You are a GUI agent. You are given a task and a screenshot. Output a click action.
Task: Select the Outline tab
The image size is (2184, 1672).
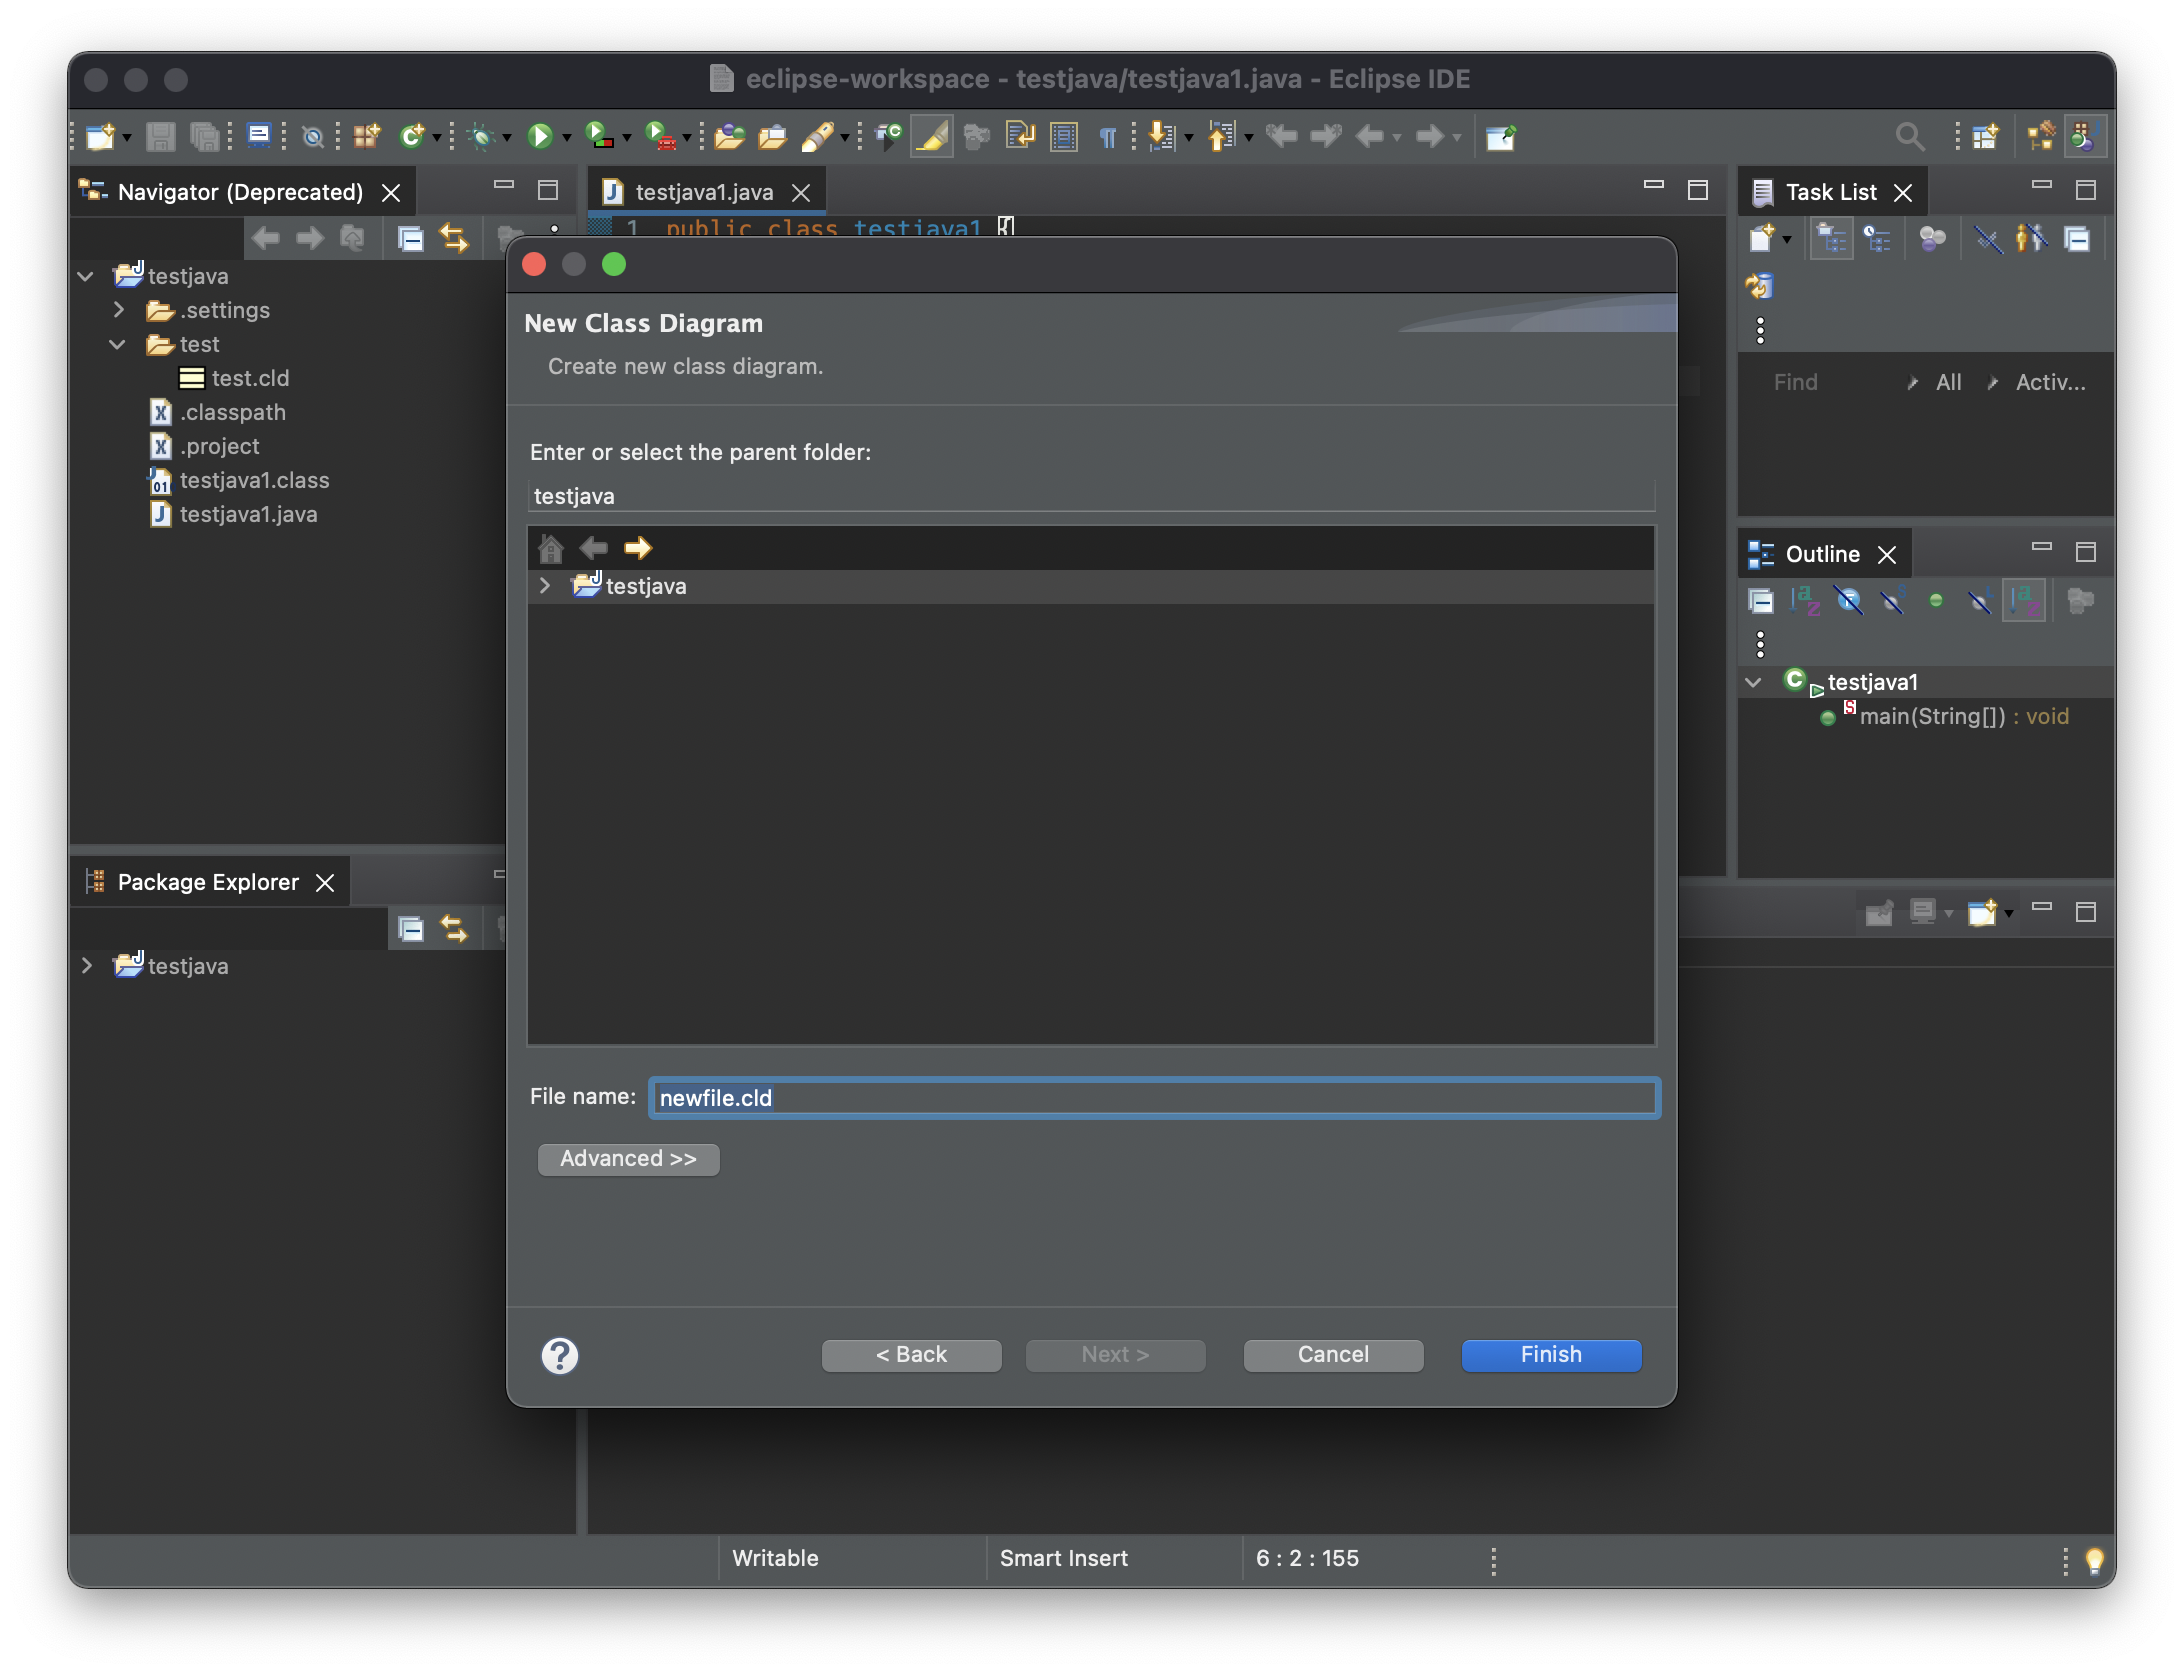point(1822,554)
